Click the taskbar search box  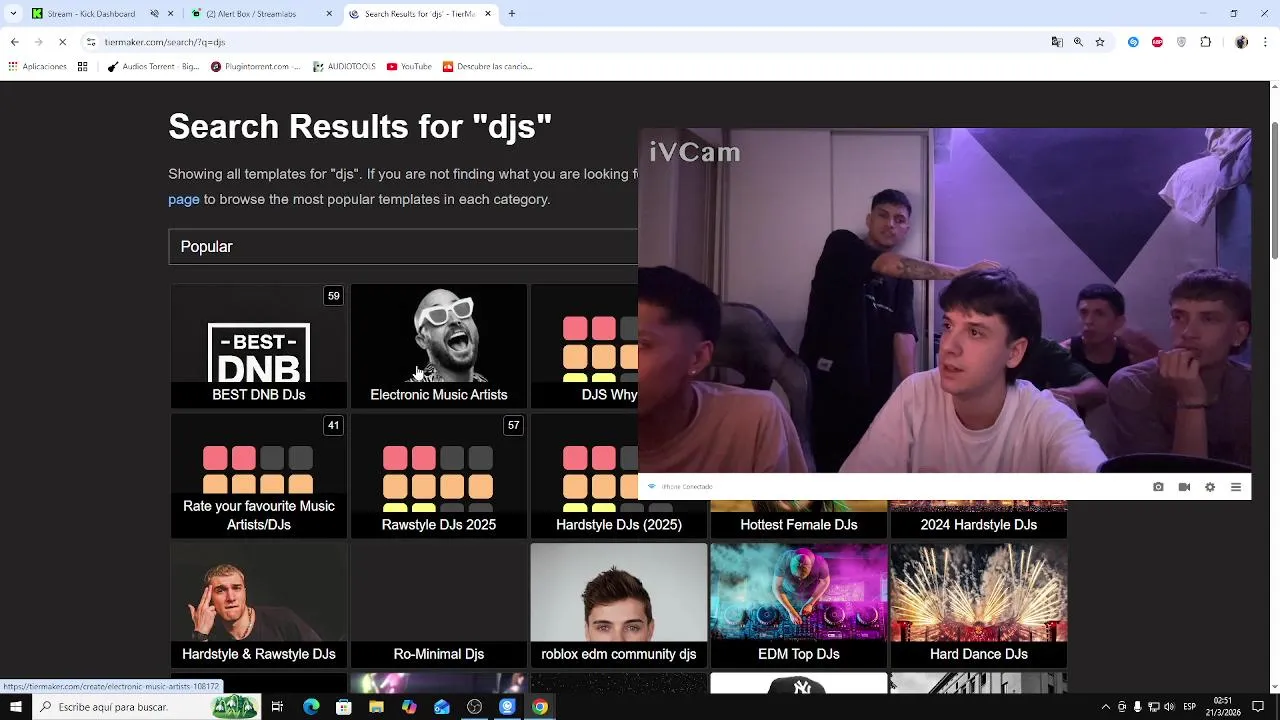point(147,707)
